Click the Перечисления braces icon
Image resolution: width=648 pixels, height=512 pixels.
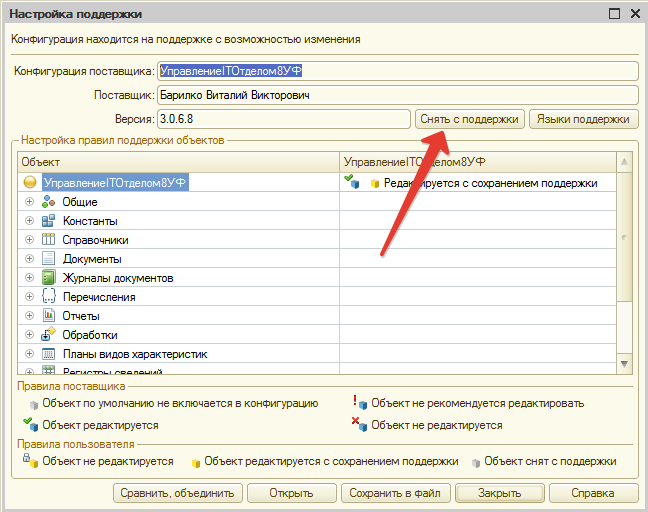(x=48, y=297)
